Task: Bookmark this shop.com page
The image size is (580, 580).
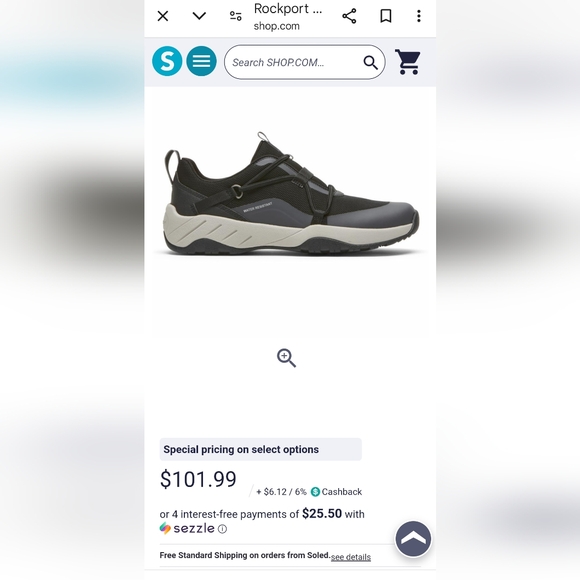Action: [x=386, y=16]
